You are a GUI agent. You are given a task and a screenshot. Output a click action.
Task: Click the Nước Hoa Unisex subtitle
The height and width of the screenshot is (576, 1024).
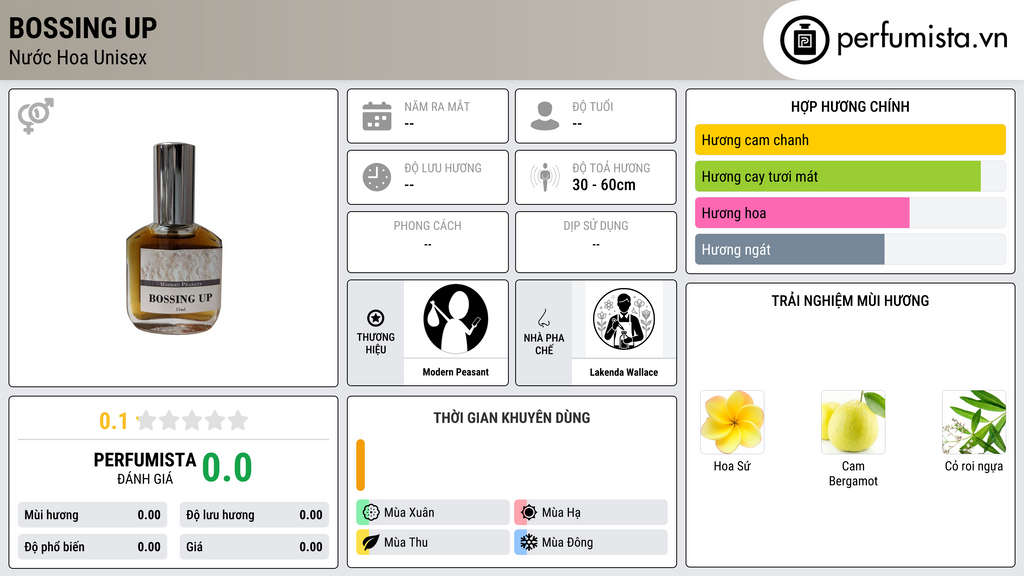coord(78,57)
